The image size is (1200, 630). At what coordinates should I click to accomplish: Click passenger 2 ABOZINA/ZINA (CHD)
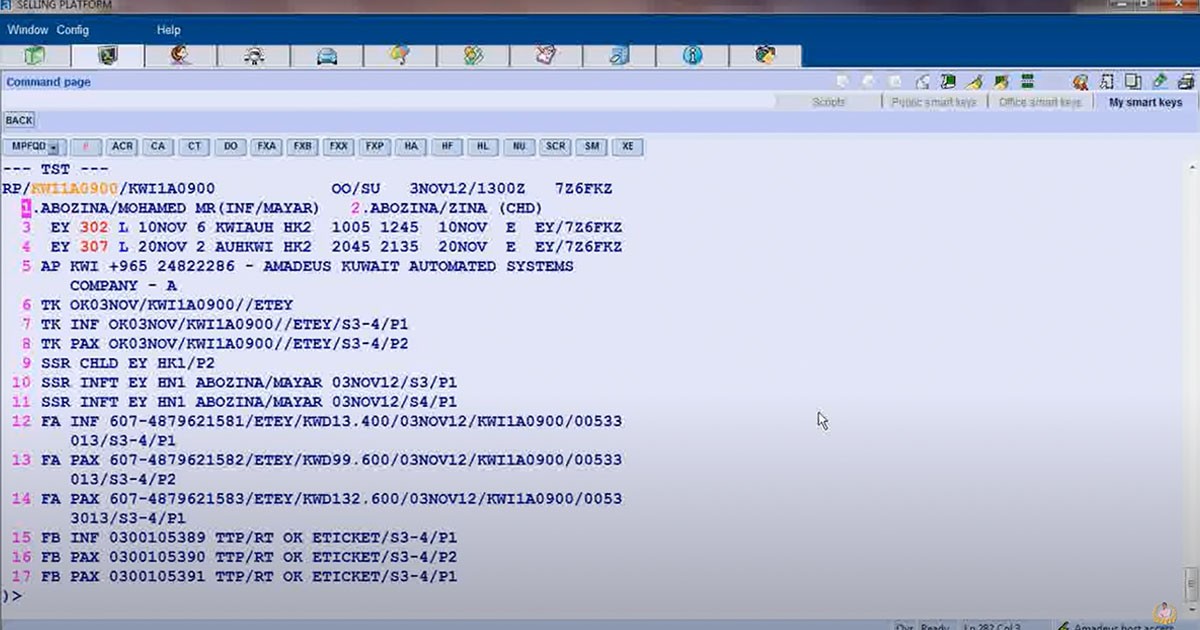447,208
